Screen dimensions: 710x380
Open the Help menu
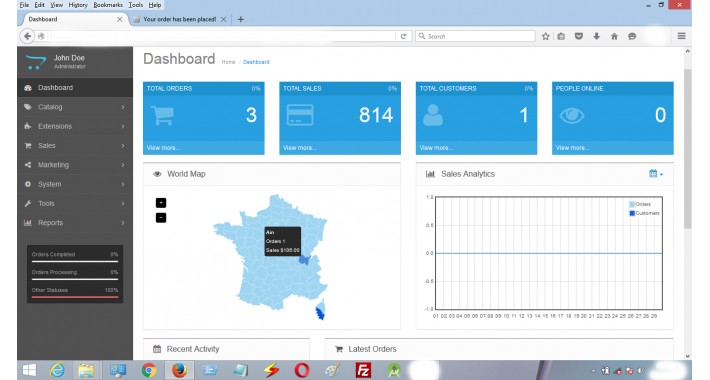click(x=155, y=5)
